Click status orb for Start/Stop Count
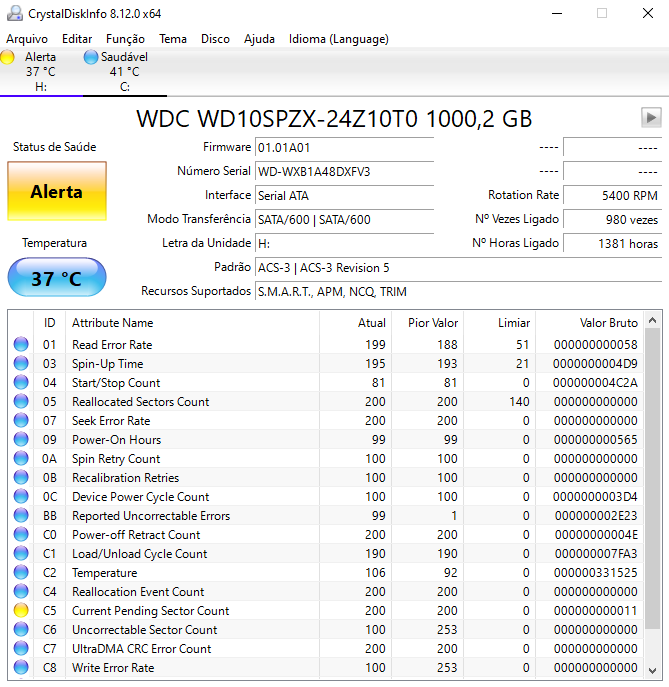Screen dimensions: 669x687 [21, 382]
